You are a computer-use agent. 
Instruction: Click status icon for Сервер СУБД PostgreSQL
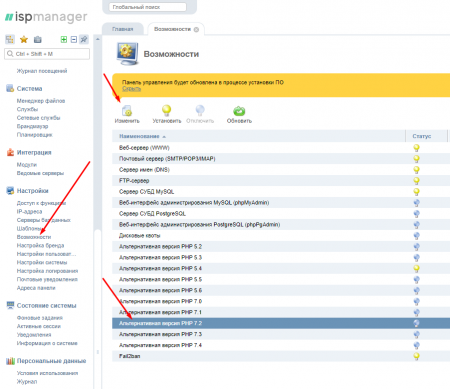(416, 214)
